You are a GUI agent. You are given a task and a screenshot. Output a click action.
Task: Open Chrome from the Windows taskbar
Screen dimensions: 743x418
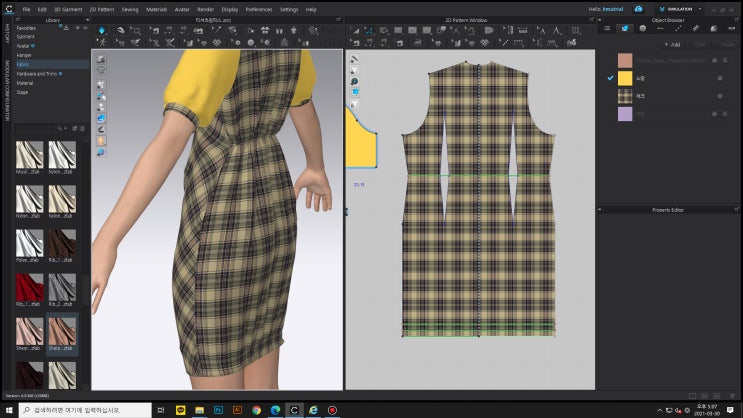[256, 410]
